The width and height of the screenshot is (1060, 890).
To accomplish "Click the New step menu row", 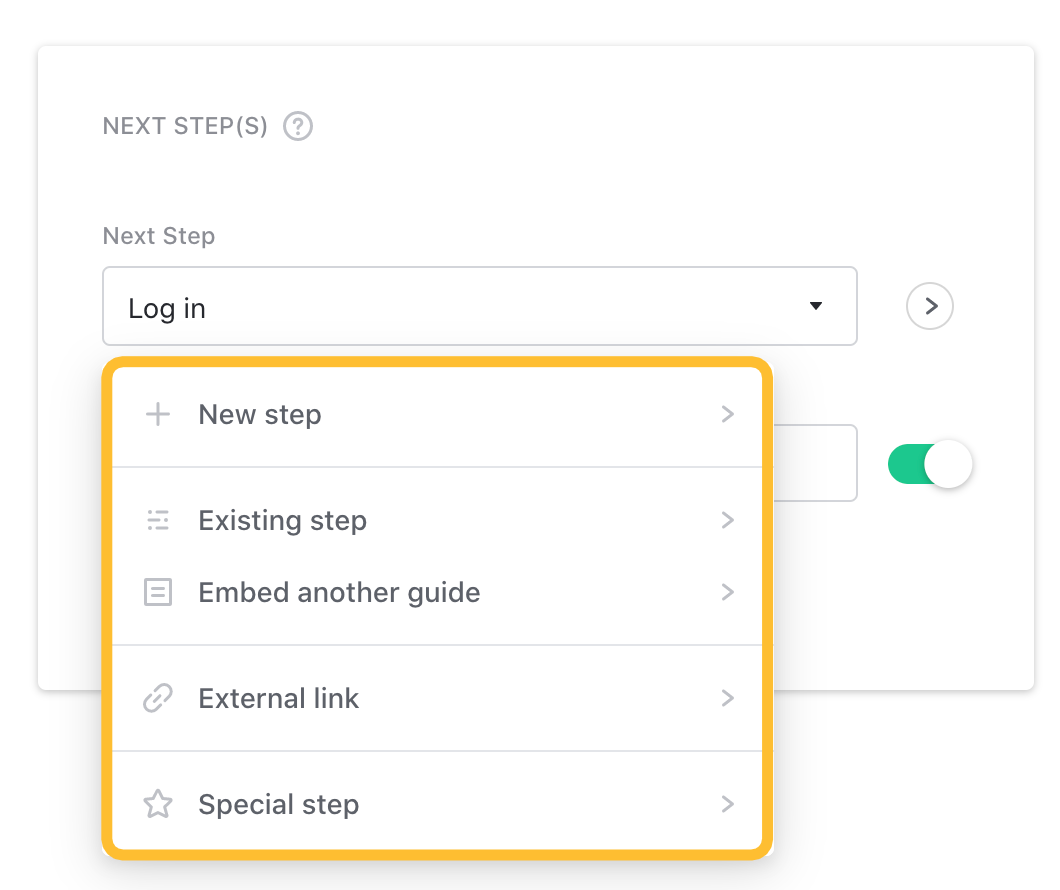I will tap(260, 414).
